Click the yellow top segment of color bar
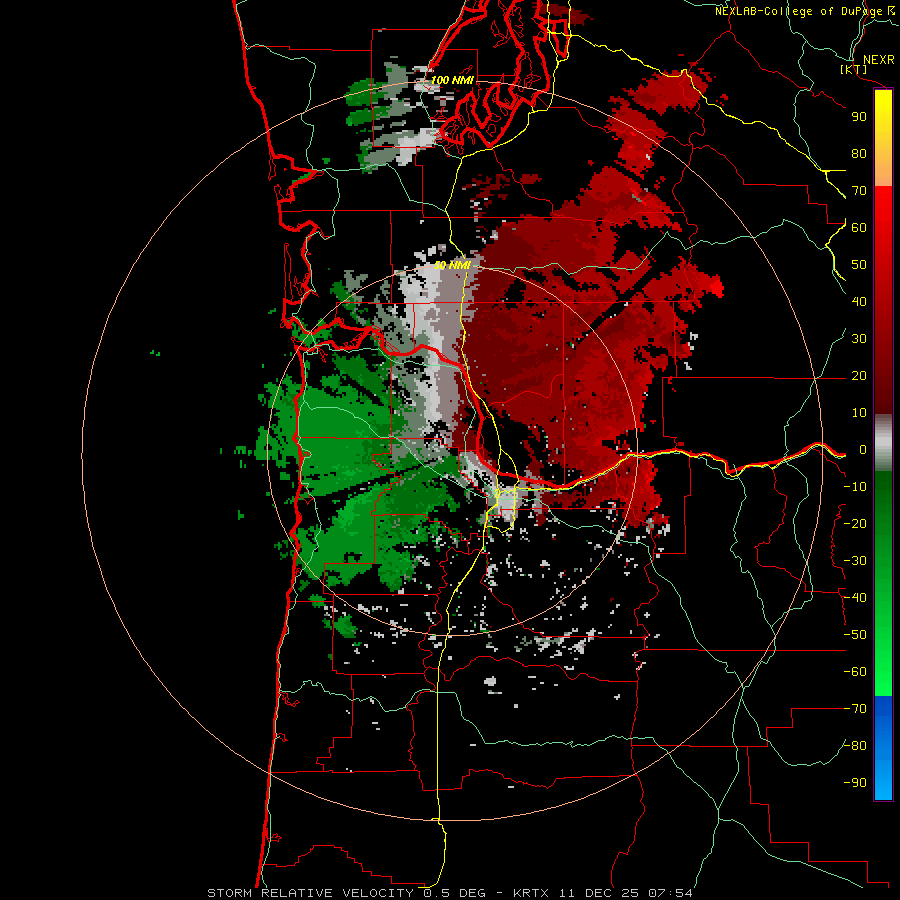900x900 pixels. pos(883,138)
